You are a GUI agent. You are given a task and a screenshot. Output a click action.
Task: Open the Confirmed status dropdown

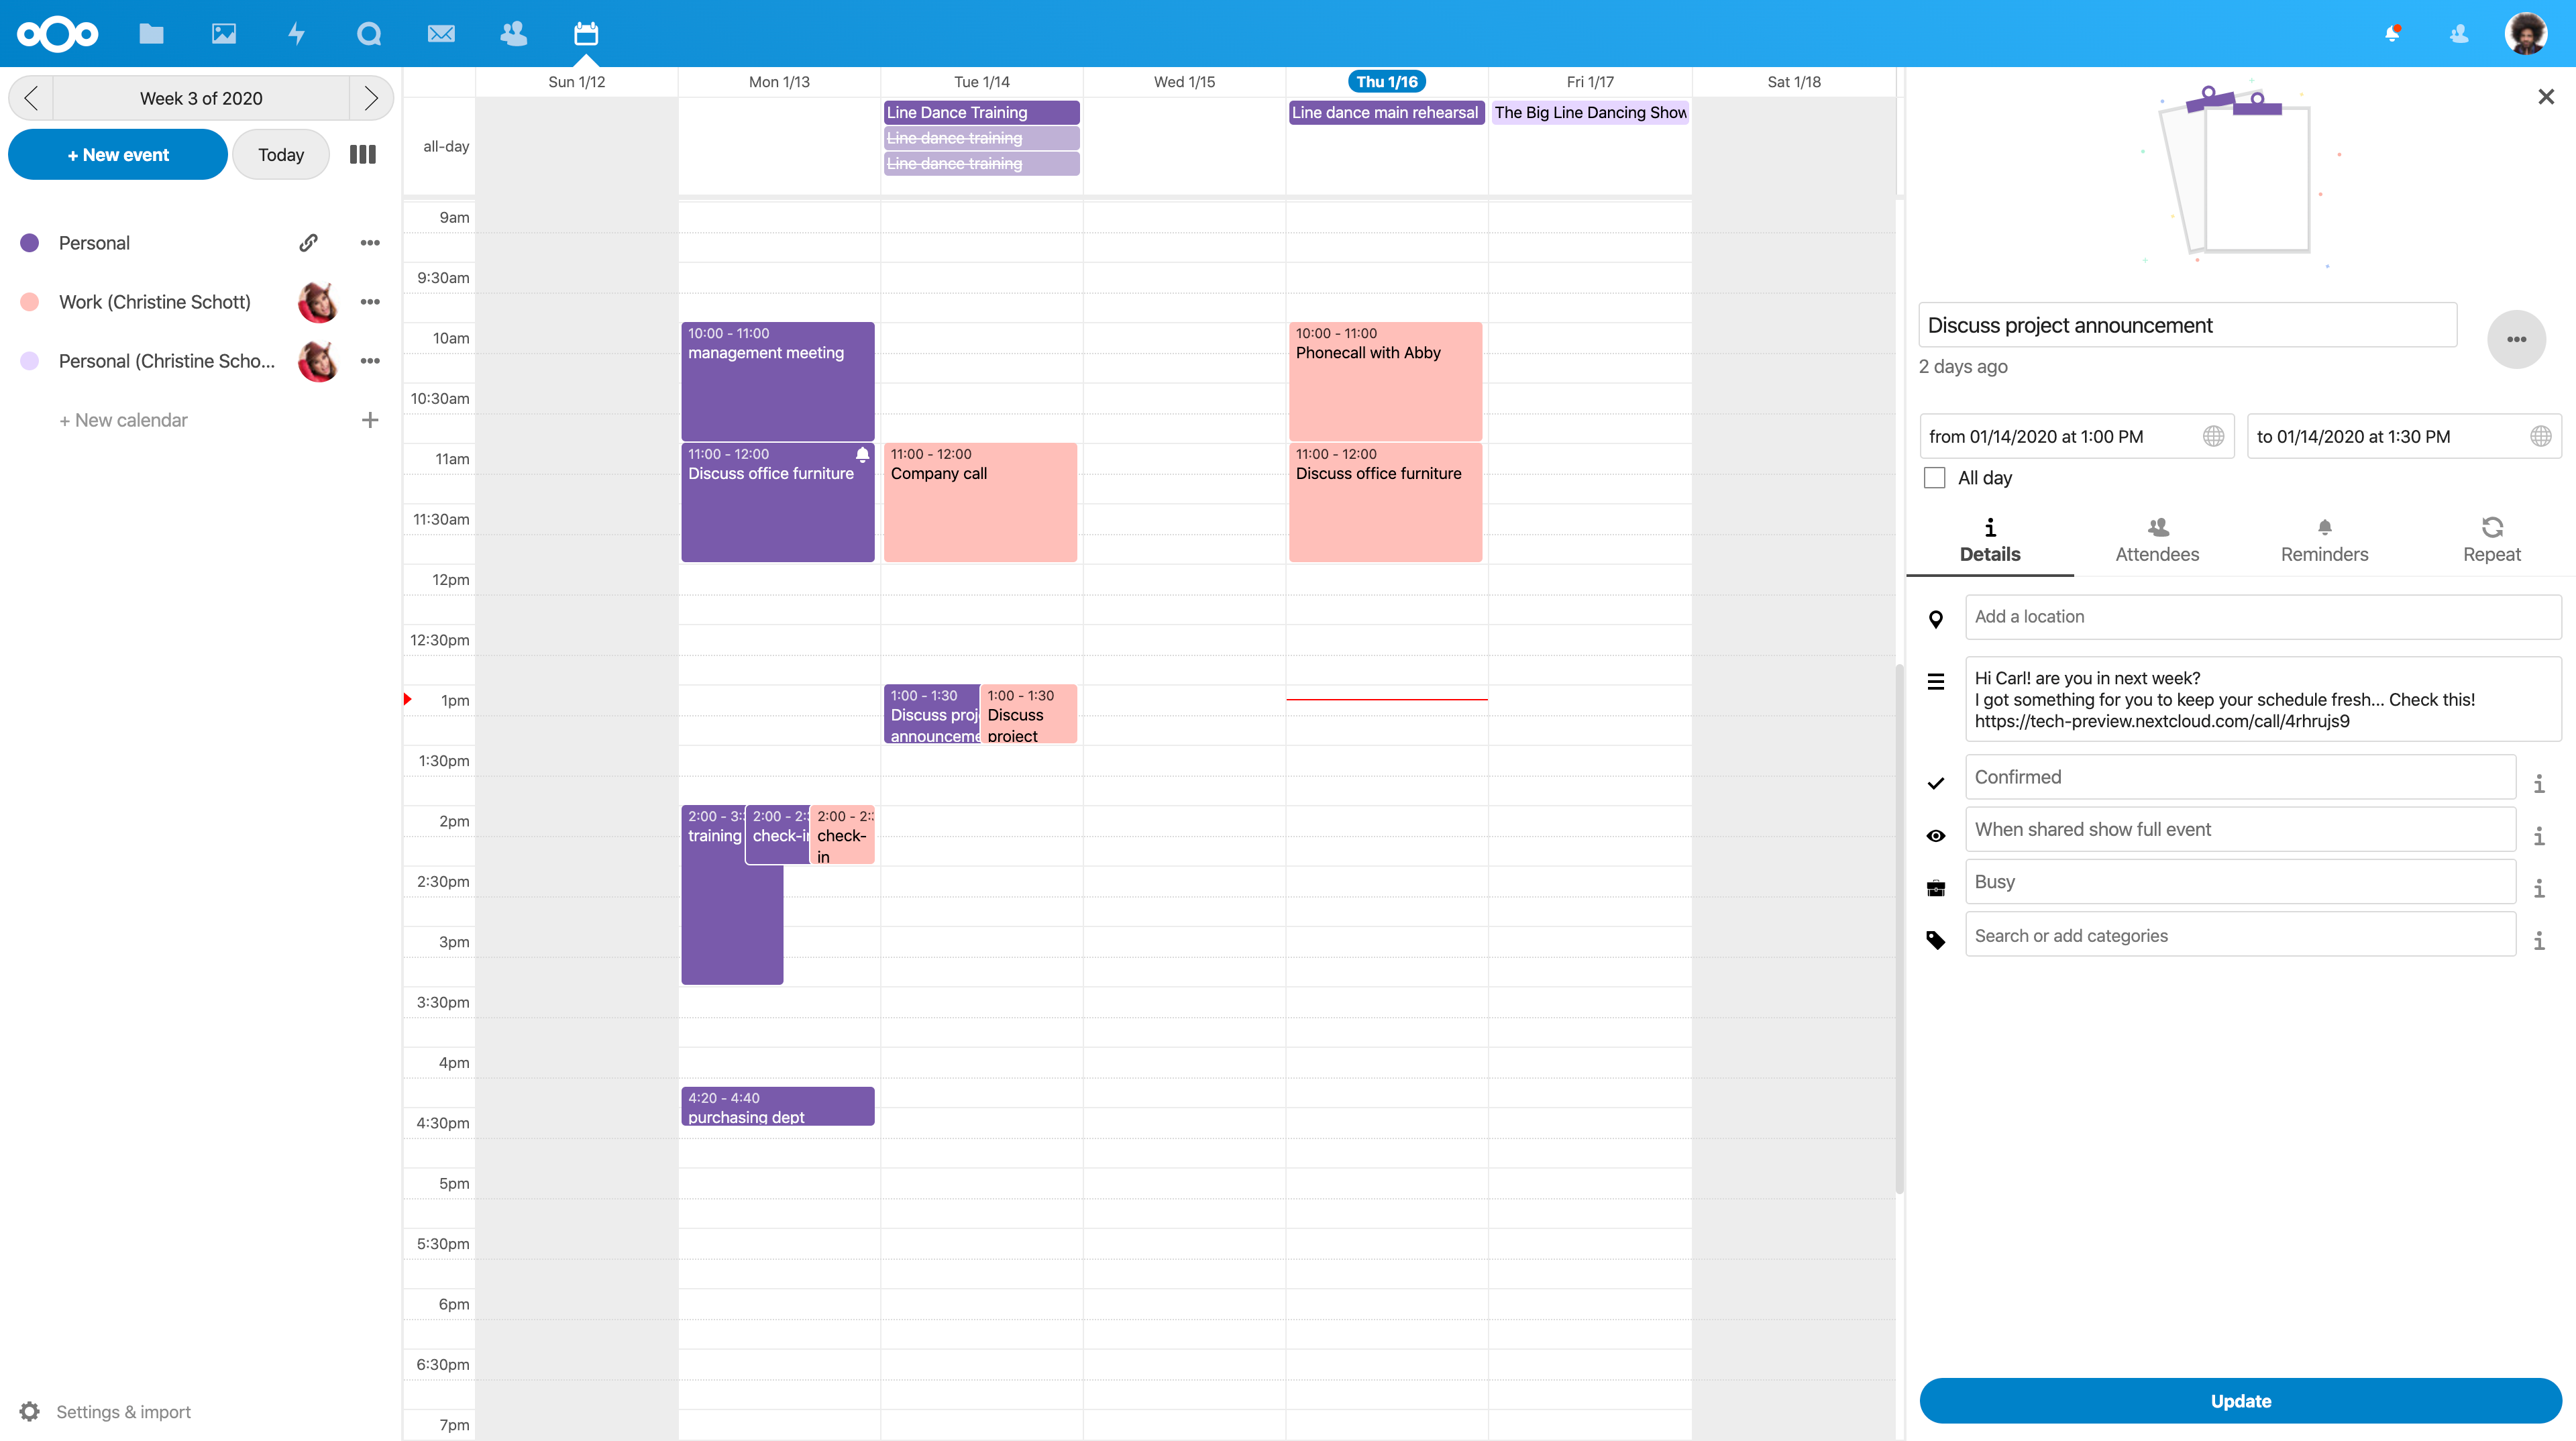[x=2240, y=777]
